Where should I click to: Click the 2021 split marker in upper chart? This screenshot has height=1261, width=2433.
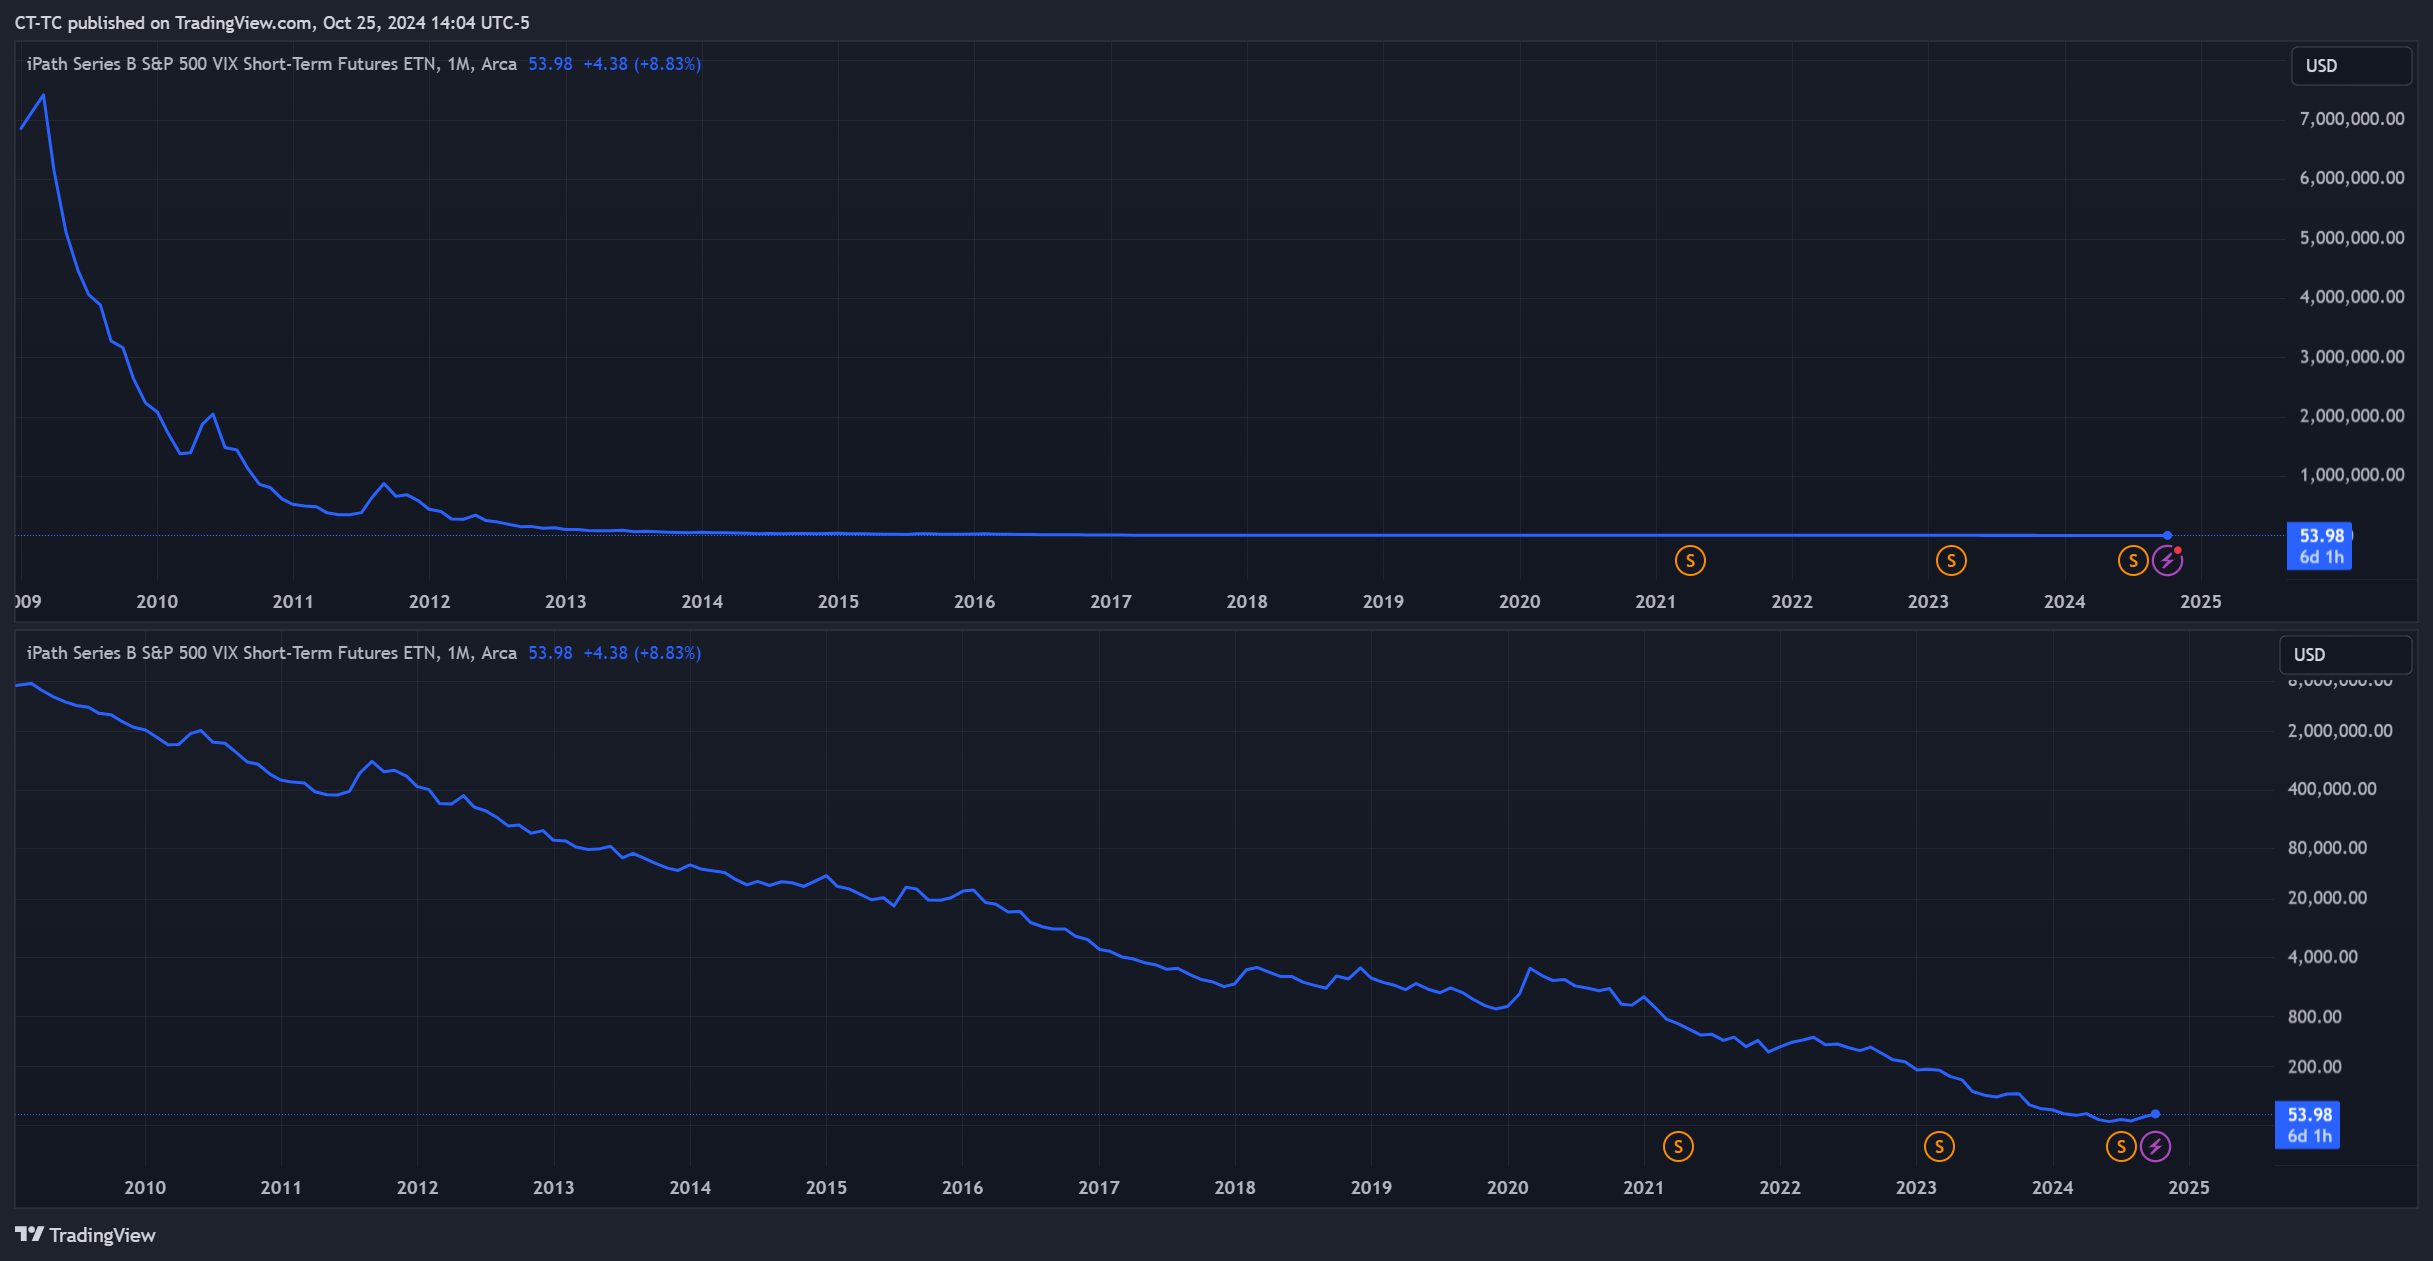[1690, 561]
